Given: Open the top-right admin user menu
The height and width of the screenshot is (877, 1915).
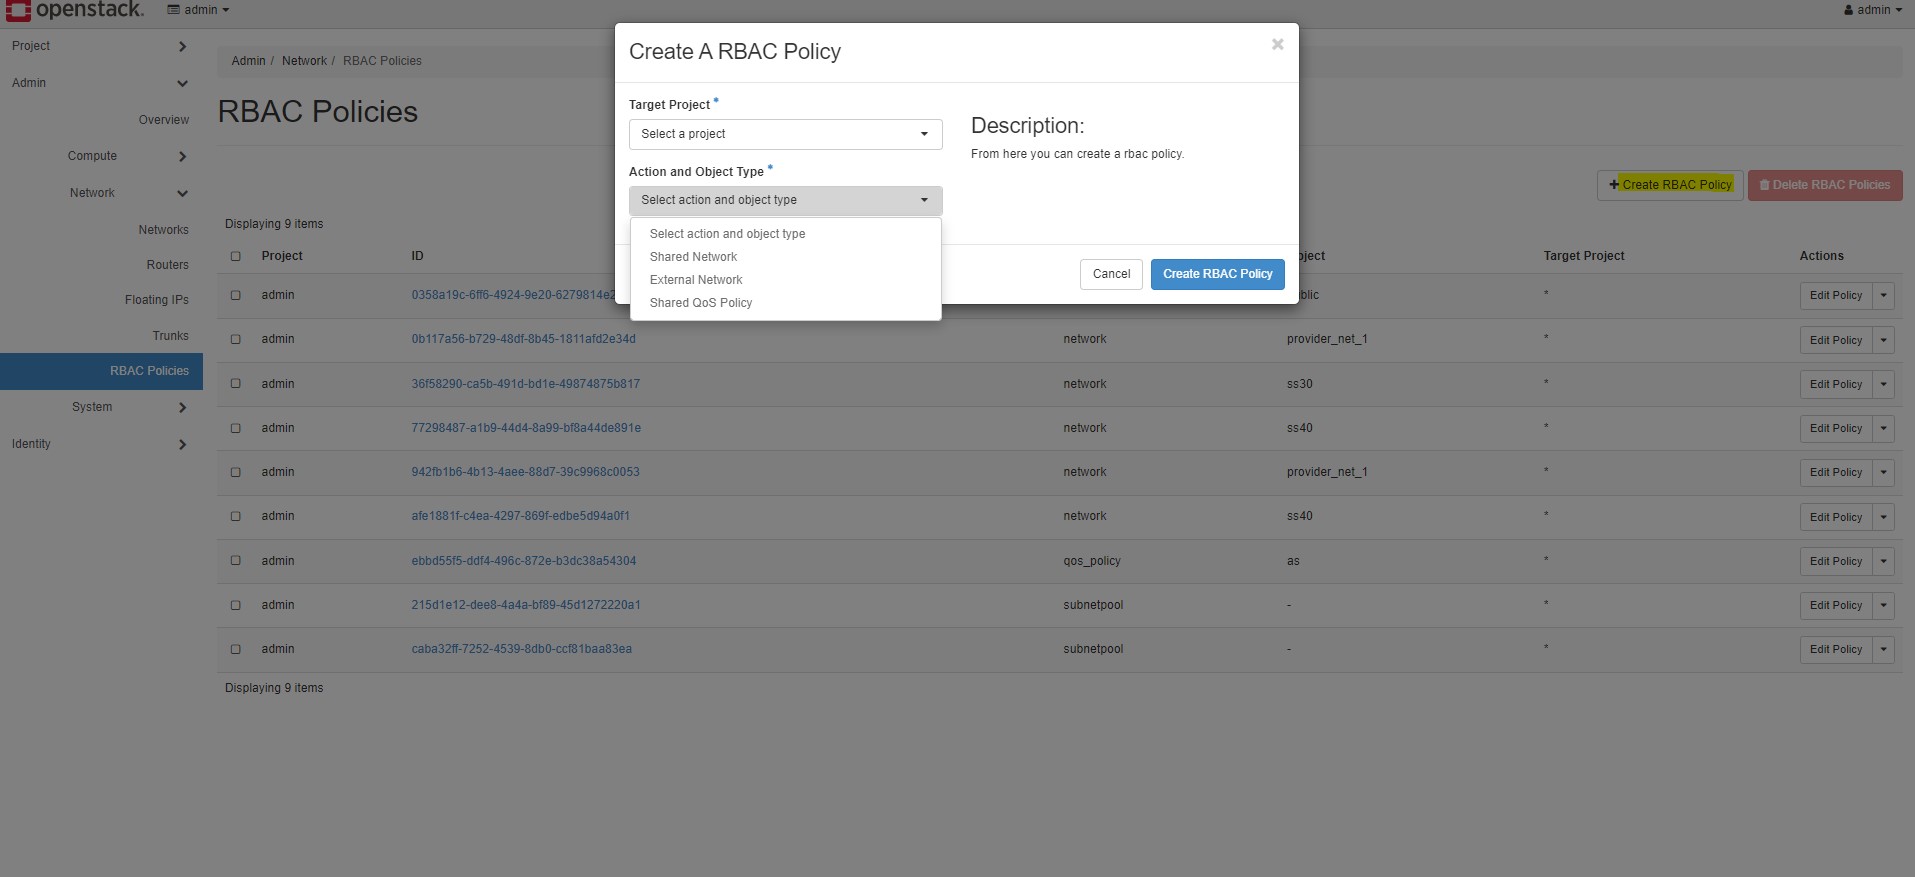Looking at the screenshot, I should coord(1872,10).
